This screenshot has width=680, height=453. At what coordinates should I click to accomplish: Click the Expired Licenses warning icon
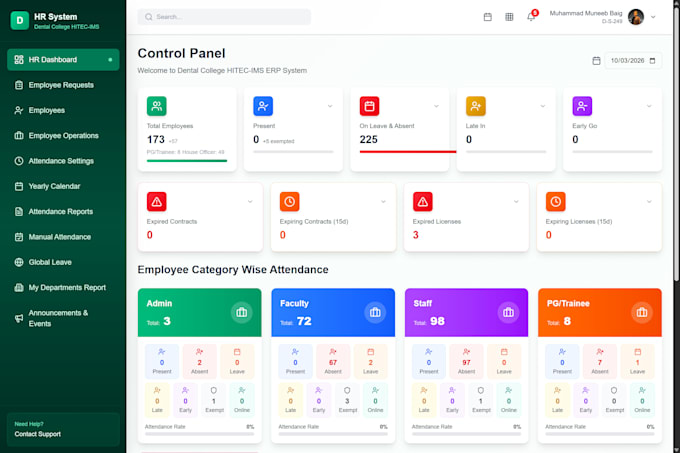click(x=423, y=202)
